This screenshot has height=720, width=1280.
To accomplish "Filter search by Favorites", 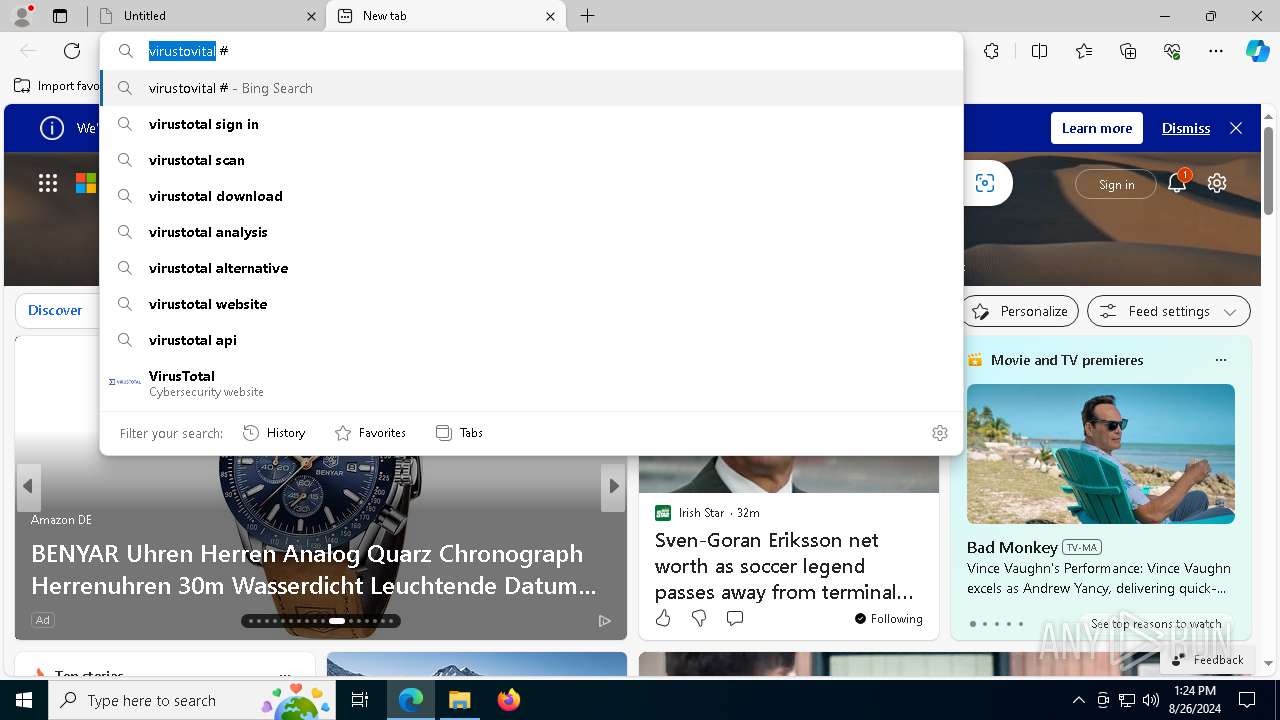I will [x=370, y=433].
